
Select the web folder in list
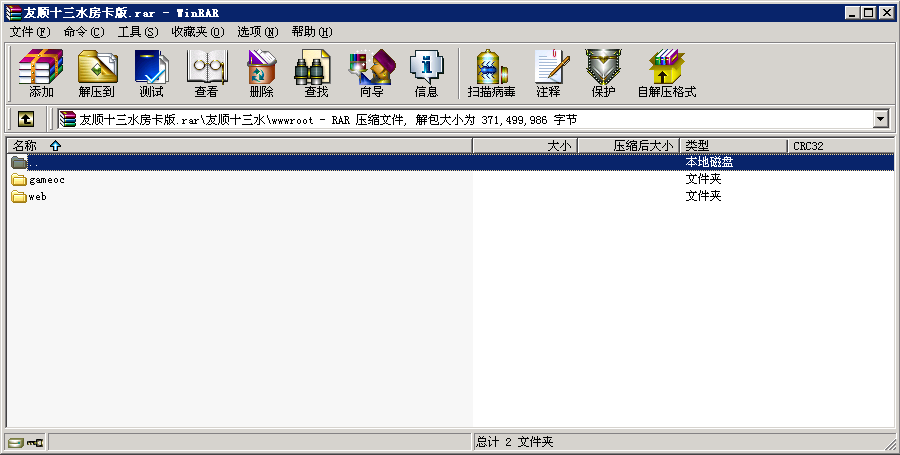tap(37, 197)
